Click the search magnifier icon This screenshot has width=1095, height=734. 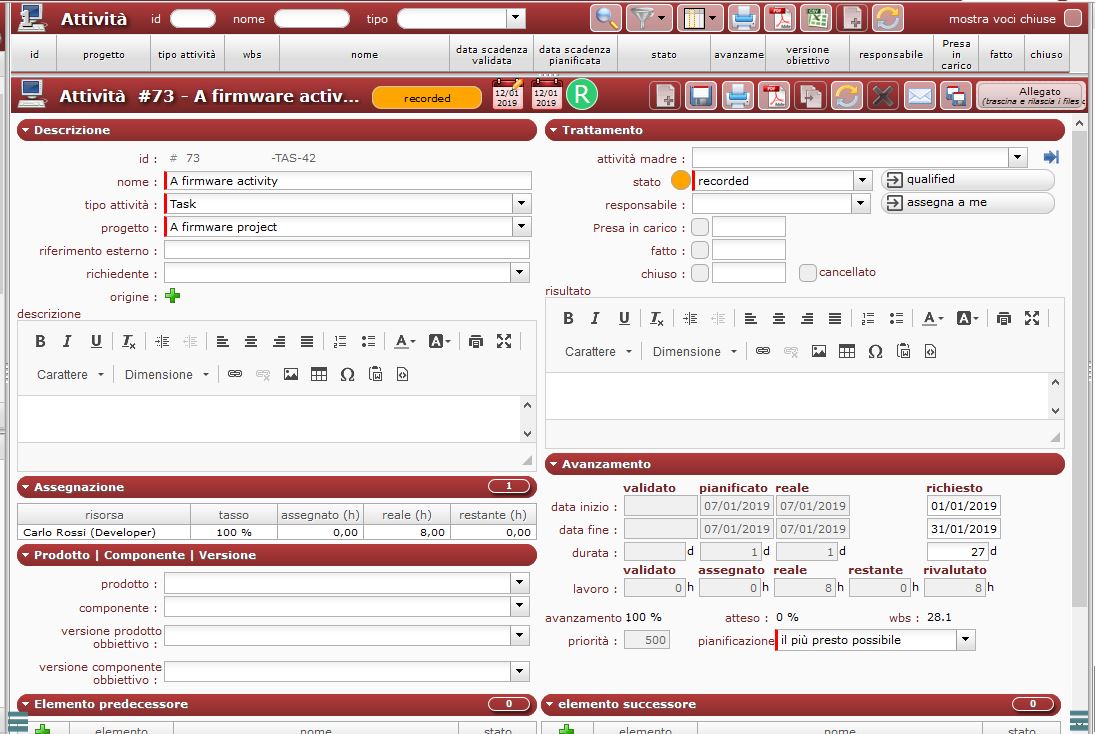pos(606,18)
